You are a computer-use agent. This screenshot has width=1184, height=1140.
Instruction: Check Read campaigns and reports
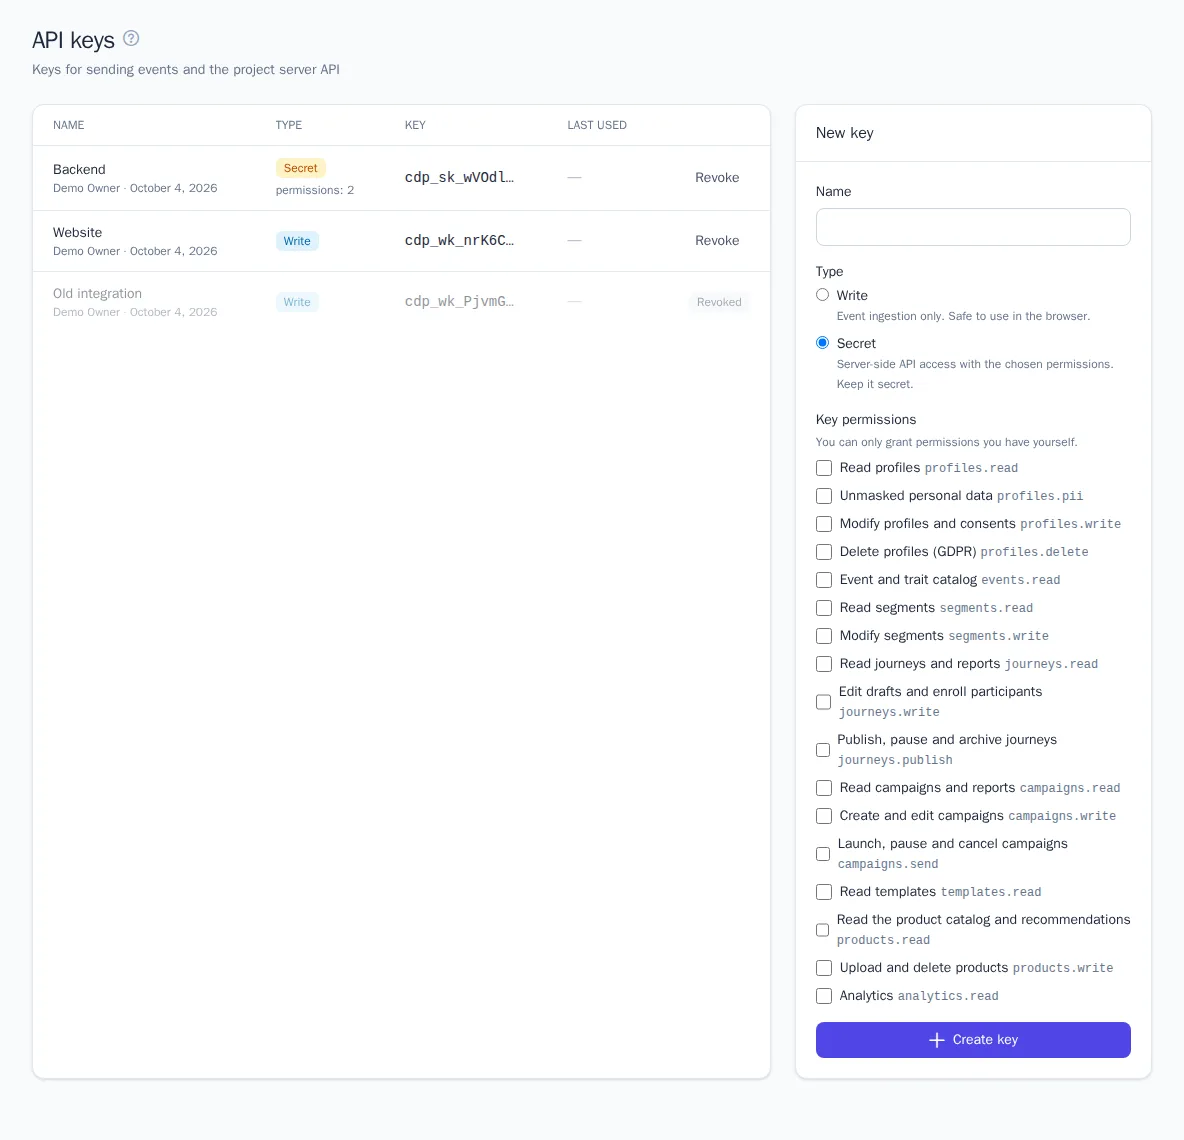[x=824, y=788]
